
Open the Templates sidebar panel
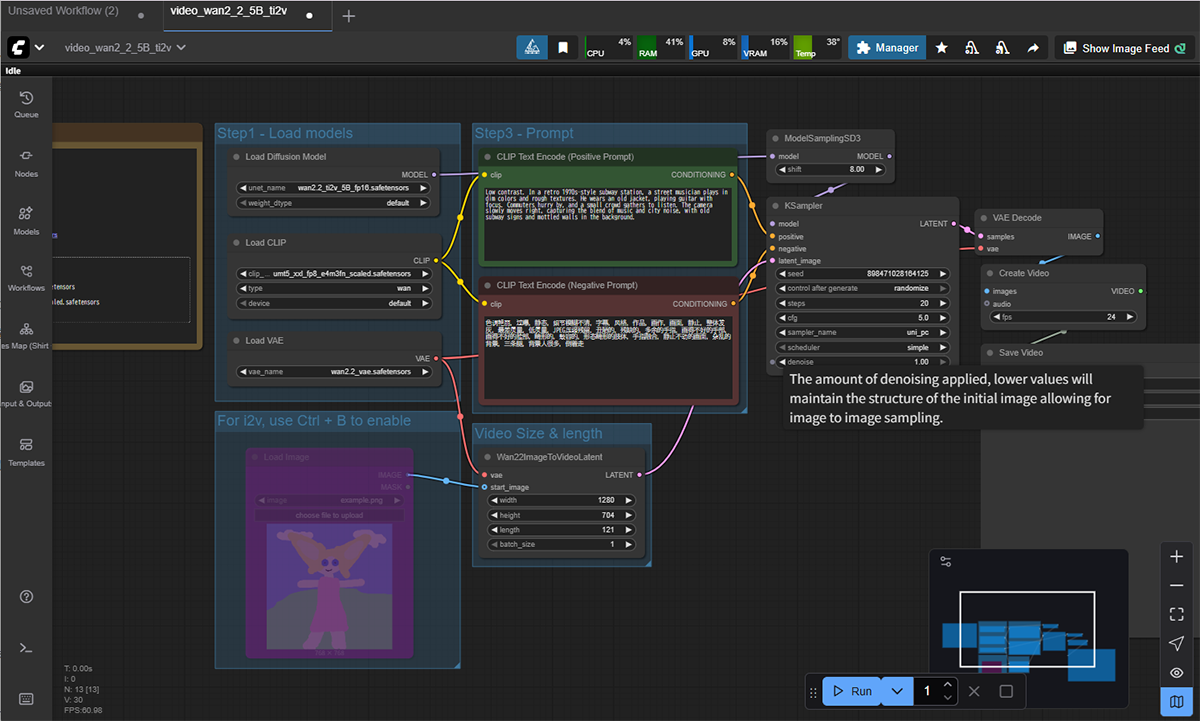tap(26, 451)
